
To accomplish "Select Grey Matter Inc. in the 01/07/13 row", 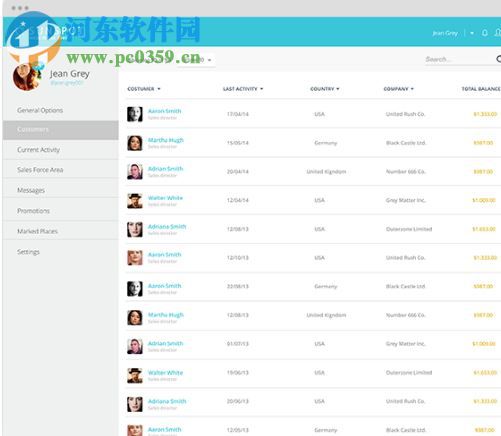I will click(x=406, y=344).
